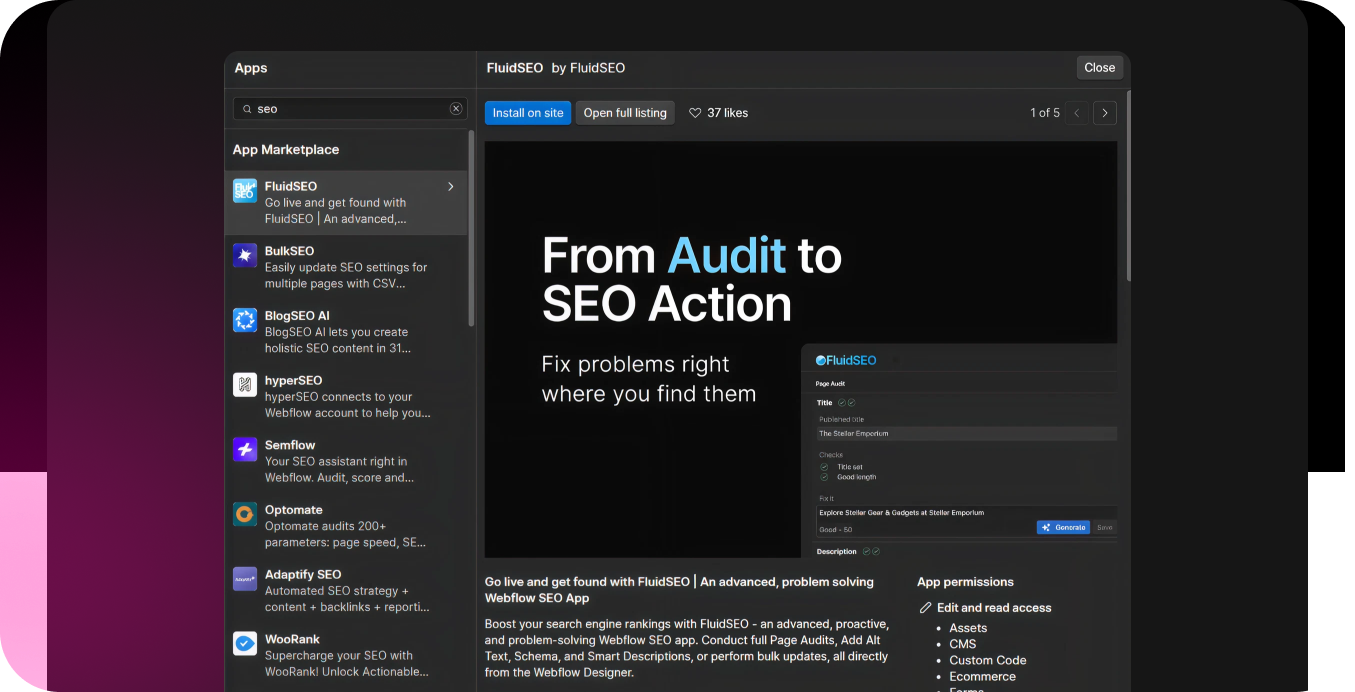The image size is (1355, 692).
Task: Click the Custom Code permission item
Action: [x=988, y=660]
